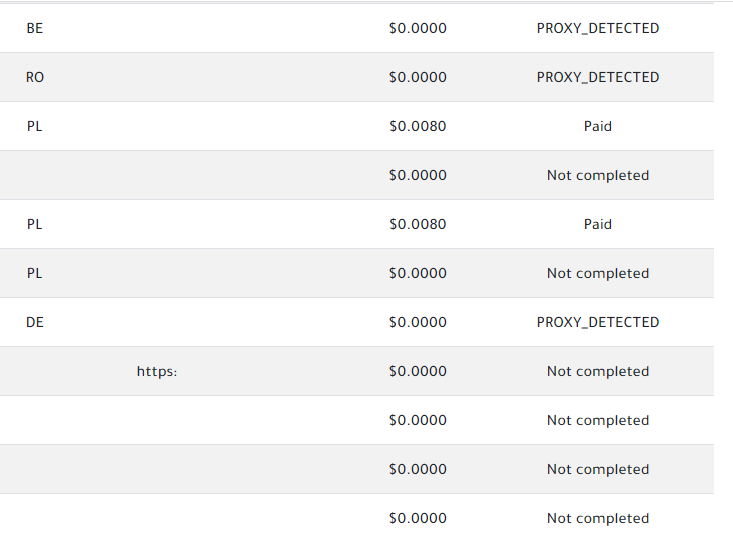Click the first Not completed status
Screen dimensions: 733x540
[x=598, y=175]
